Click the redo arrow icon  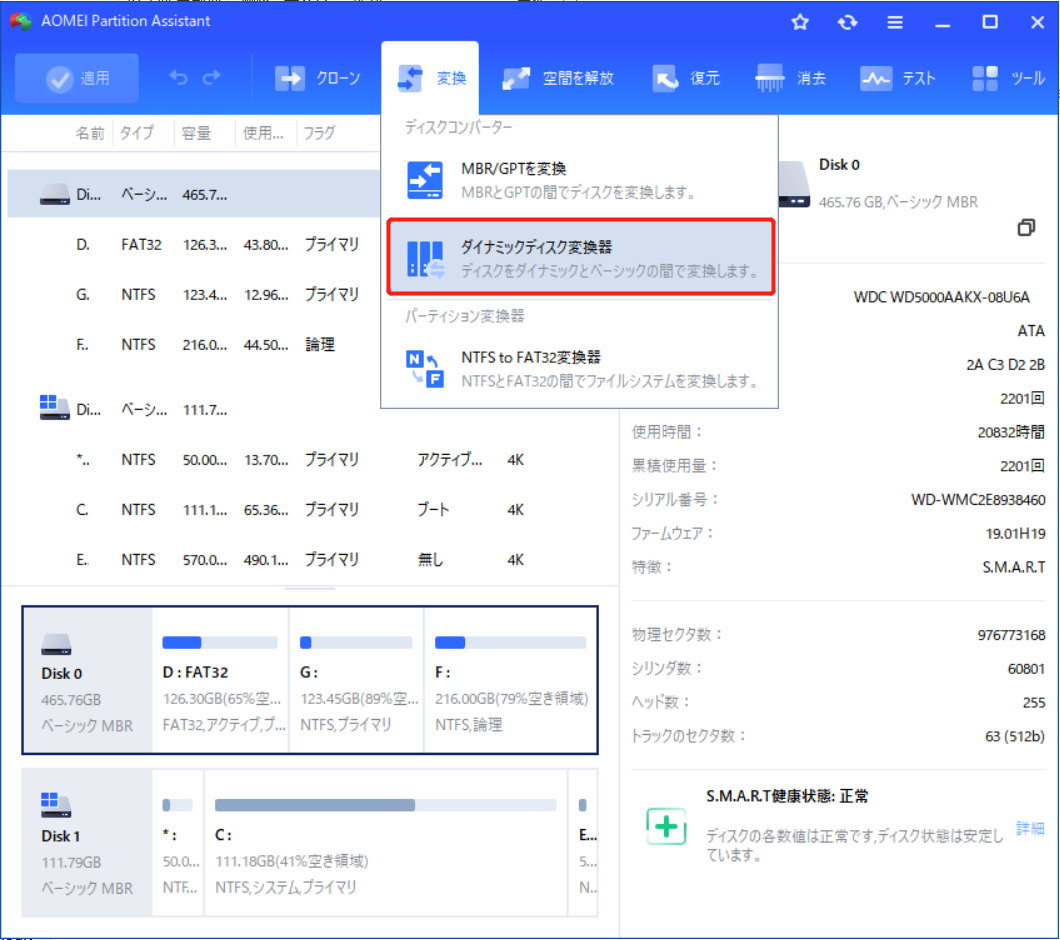click(212, 78)
